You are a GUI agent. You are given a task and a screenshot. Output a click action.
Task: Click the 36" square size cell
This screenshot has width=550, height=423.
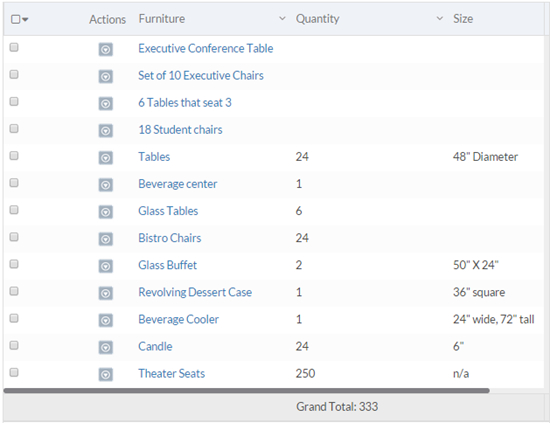[x=479, y=293]
